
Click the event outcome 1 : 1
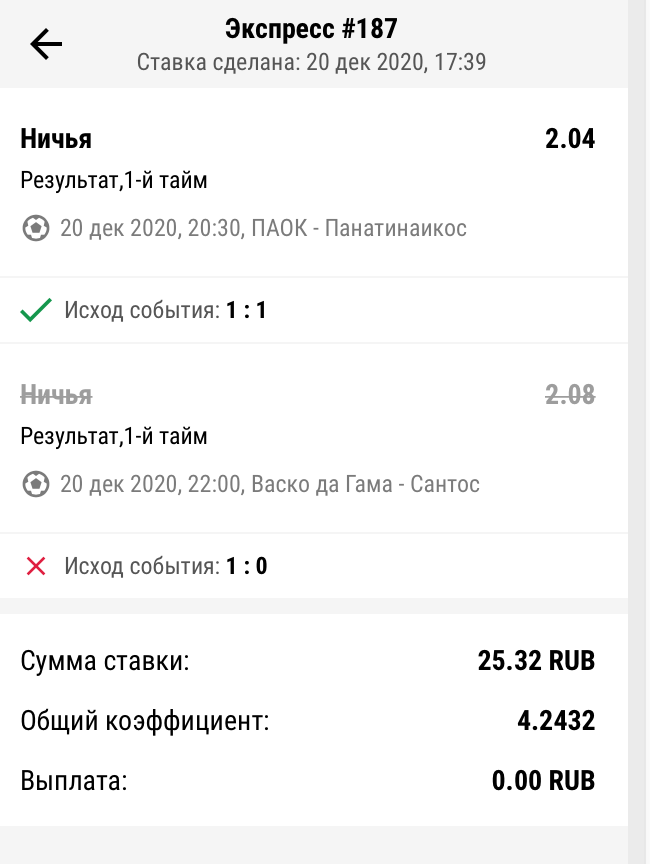coord(246,311)
